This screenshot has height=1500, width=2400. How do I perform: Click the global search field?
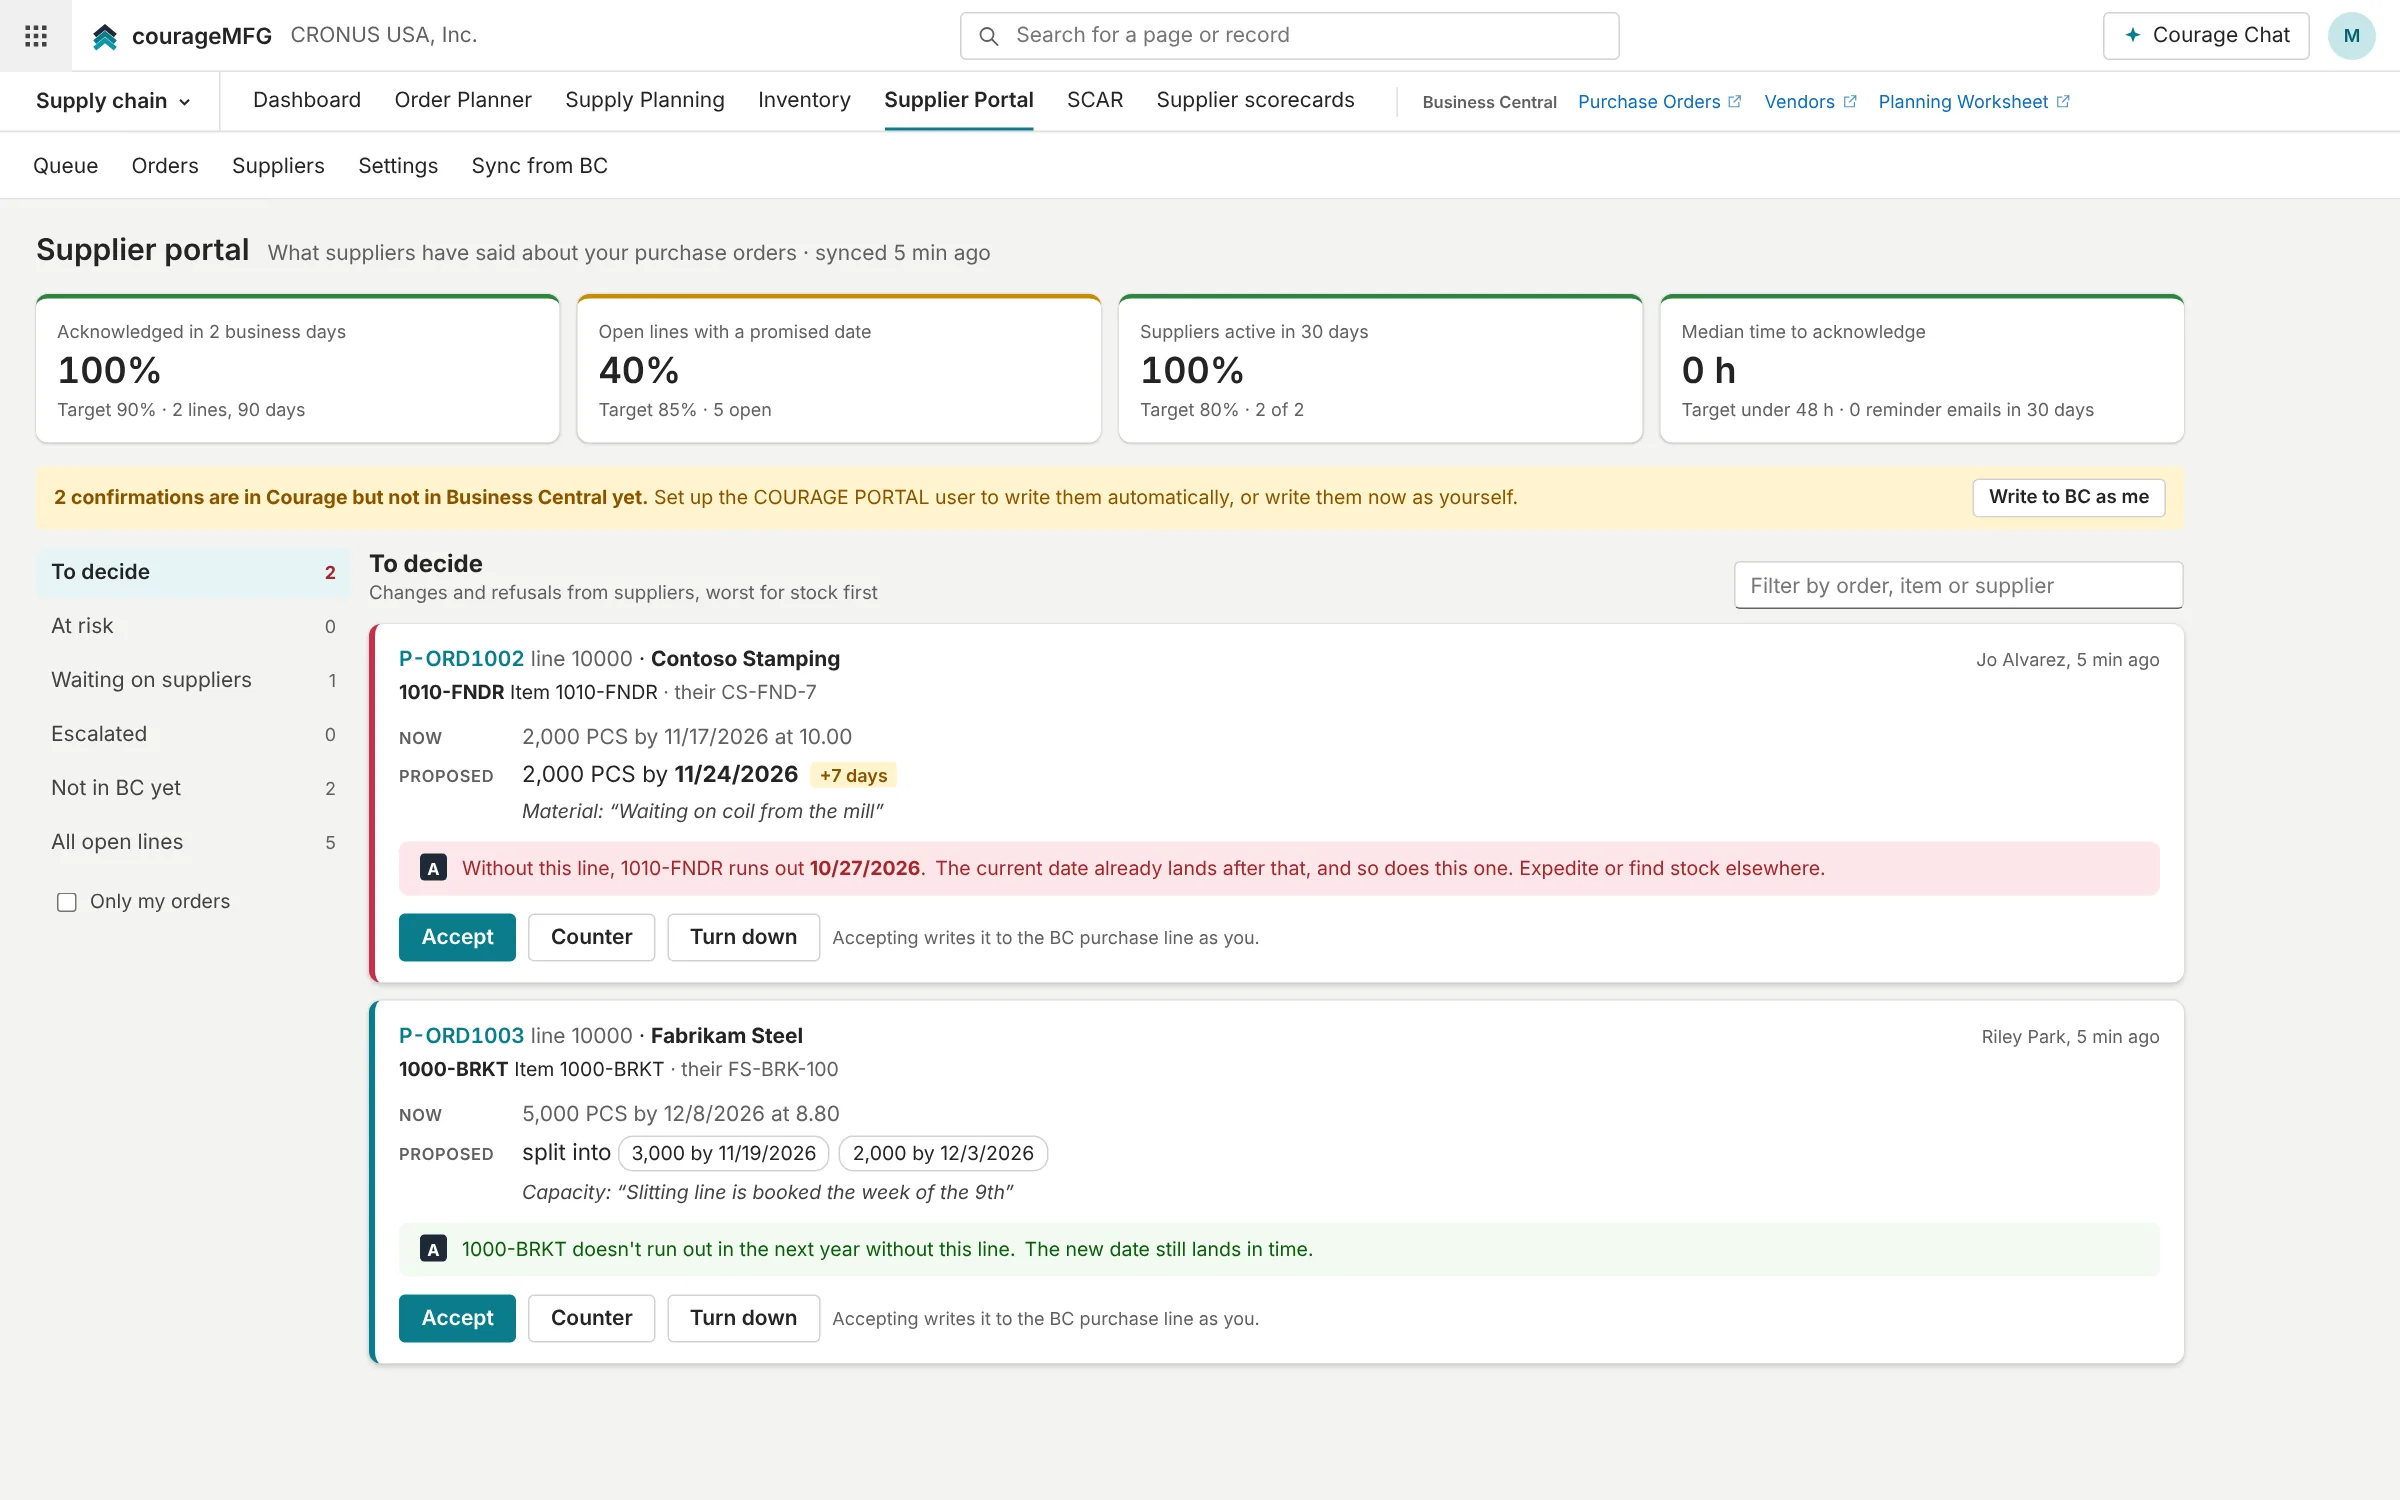pos(1289,36)
